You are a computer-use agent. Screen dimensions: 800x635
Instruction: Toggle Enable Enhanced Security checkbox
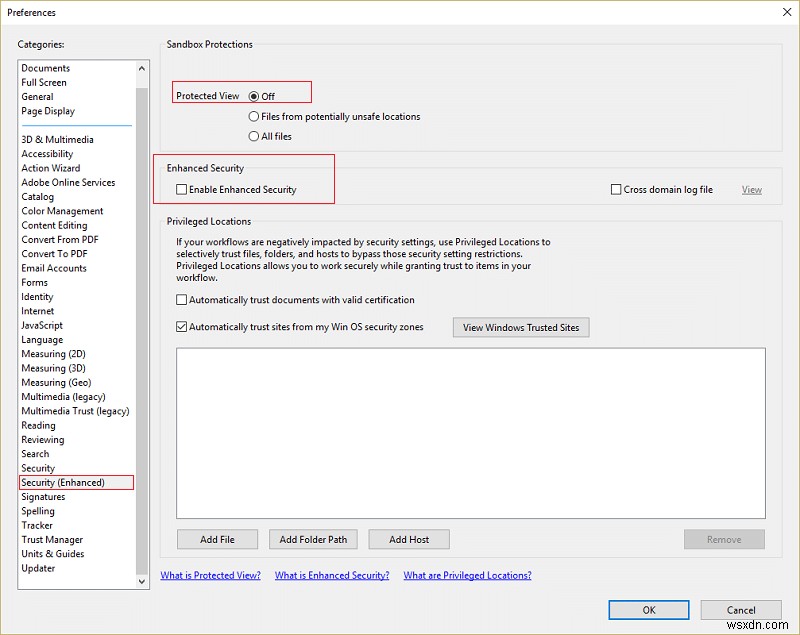tap(181, 189)
